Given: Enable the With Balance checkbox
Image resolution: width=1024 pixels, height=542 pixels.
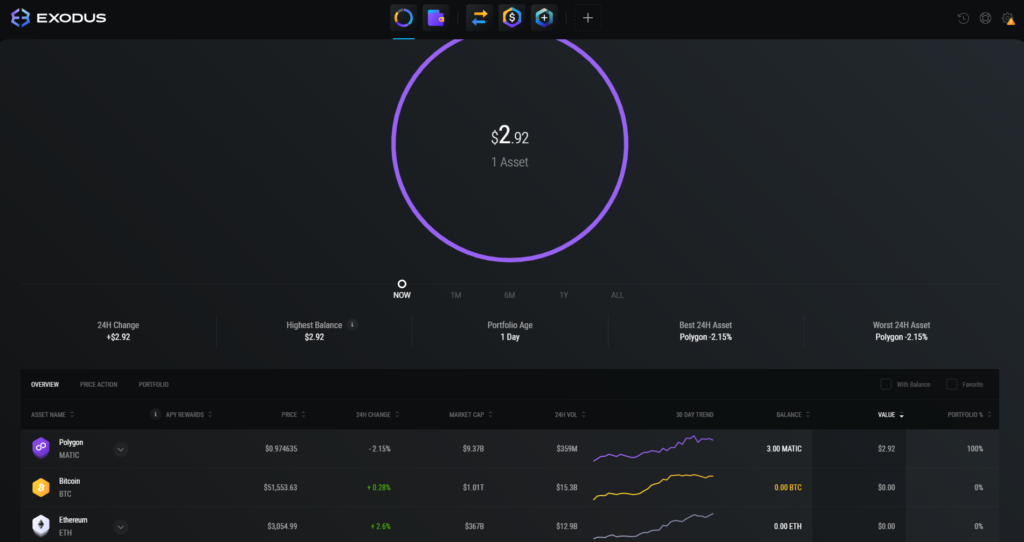Looking at the screenshot, I should pyautogui.click(x=886, y=384).
